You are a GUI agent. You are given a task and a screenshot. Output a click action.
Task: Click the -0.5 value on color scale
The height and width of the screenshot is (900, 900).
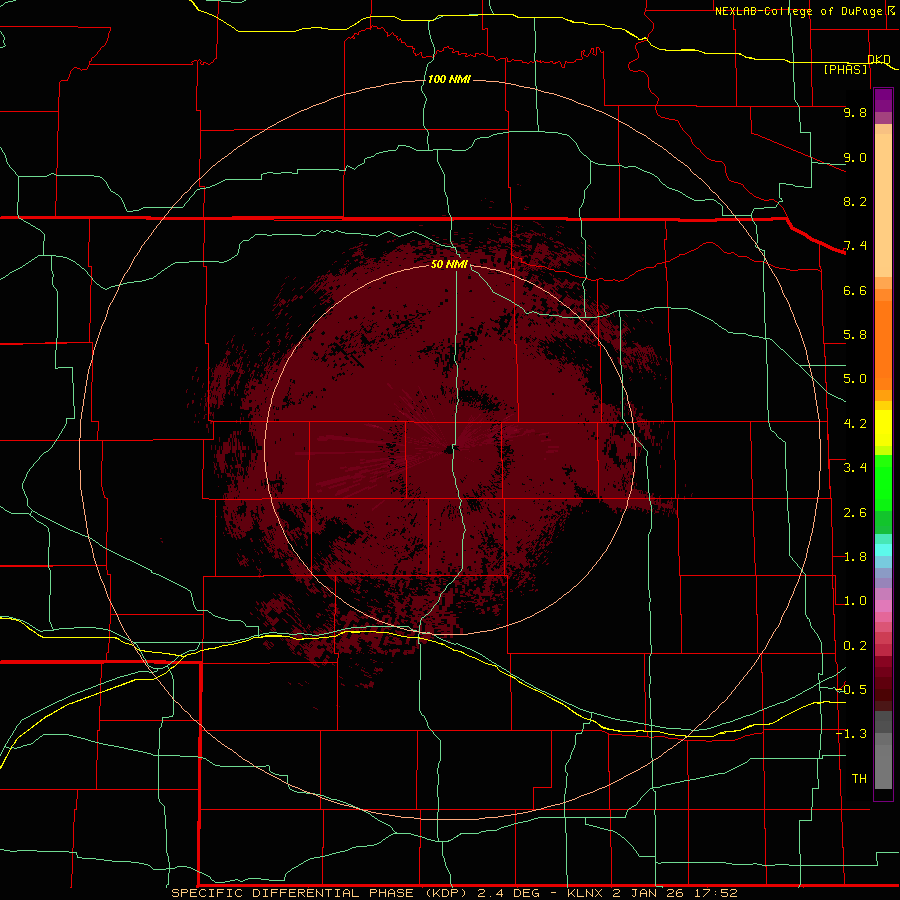852,690
